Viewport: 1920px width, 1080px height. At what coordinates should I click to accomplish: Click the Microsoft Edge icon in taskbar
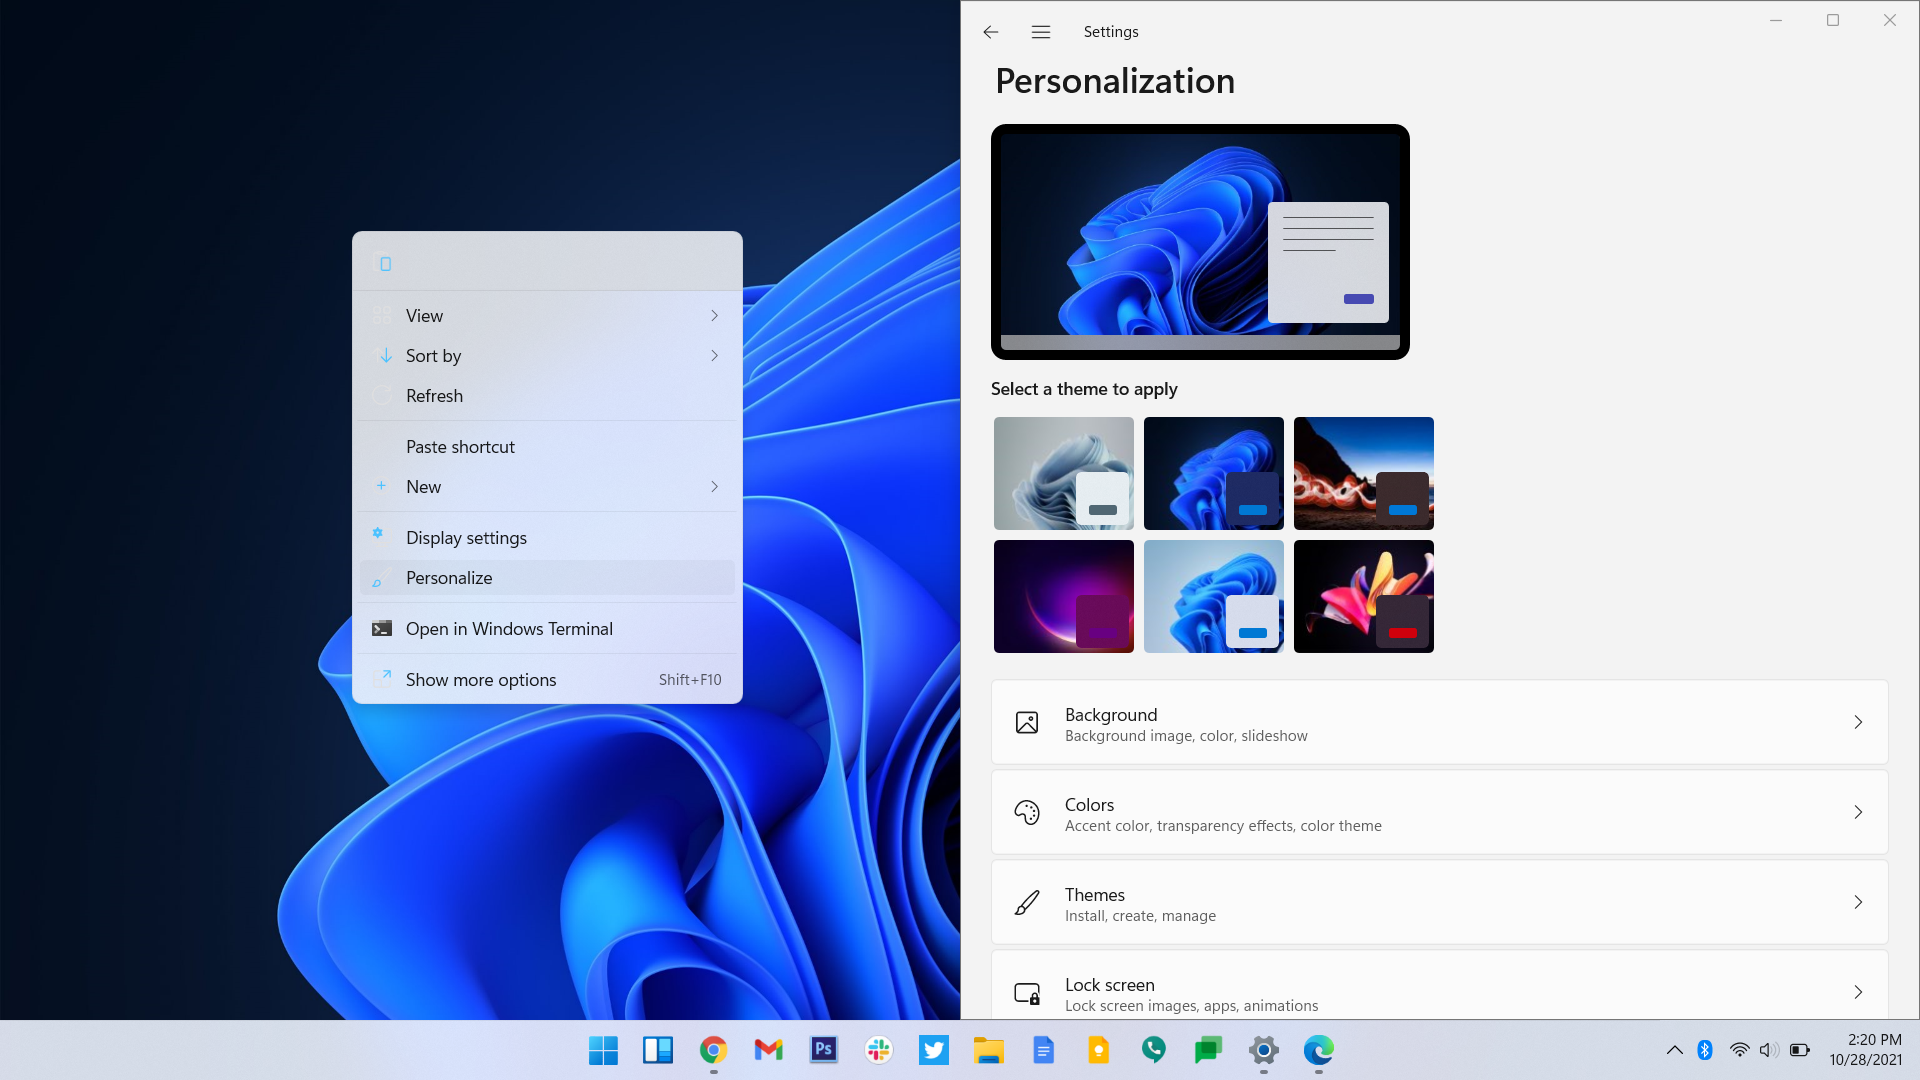click(x=1319, y=1050)
